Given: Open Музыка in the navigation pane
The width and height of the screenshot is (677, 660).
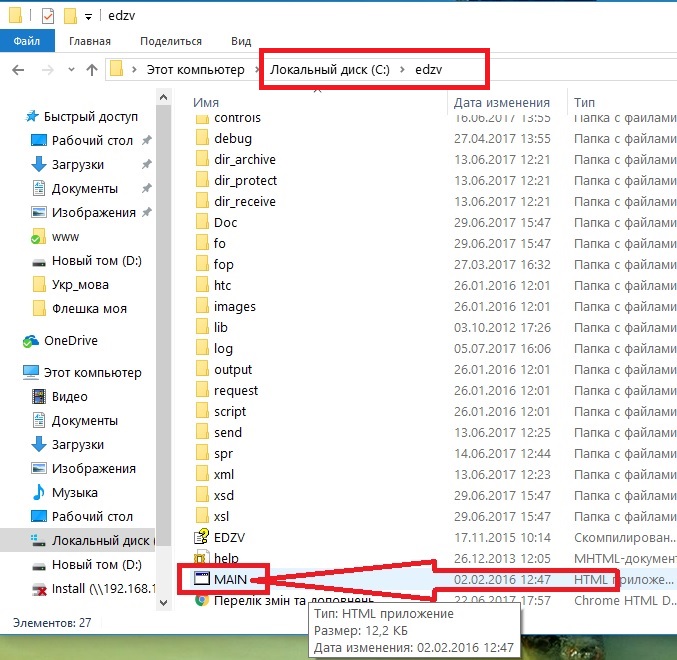Looking at the screenshot, I should coord(74,492).
